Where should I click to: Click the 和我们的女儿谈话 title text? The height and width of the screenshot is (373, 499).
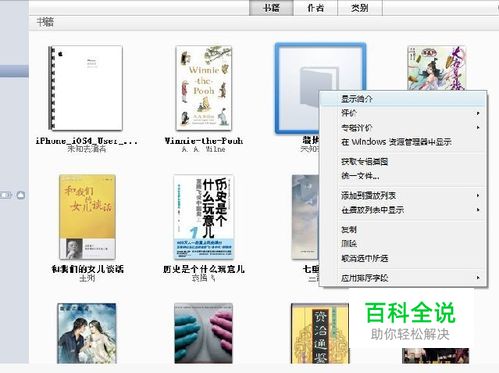pyautogui.click(x=87, y=269)
